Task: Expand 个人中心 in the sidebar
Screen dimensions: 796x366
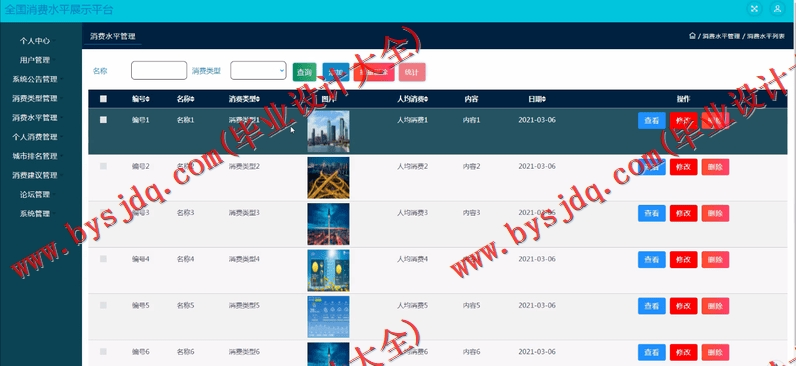Action: [x=35, y=41]
